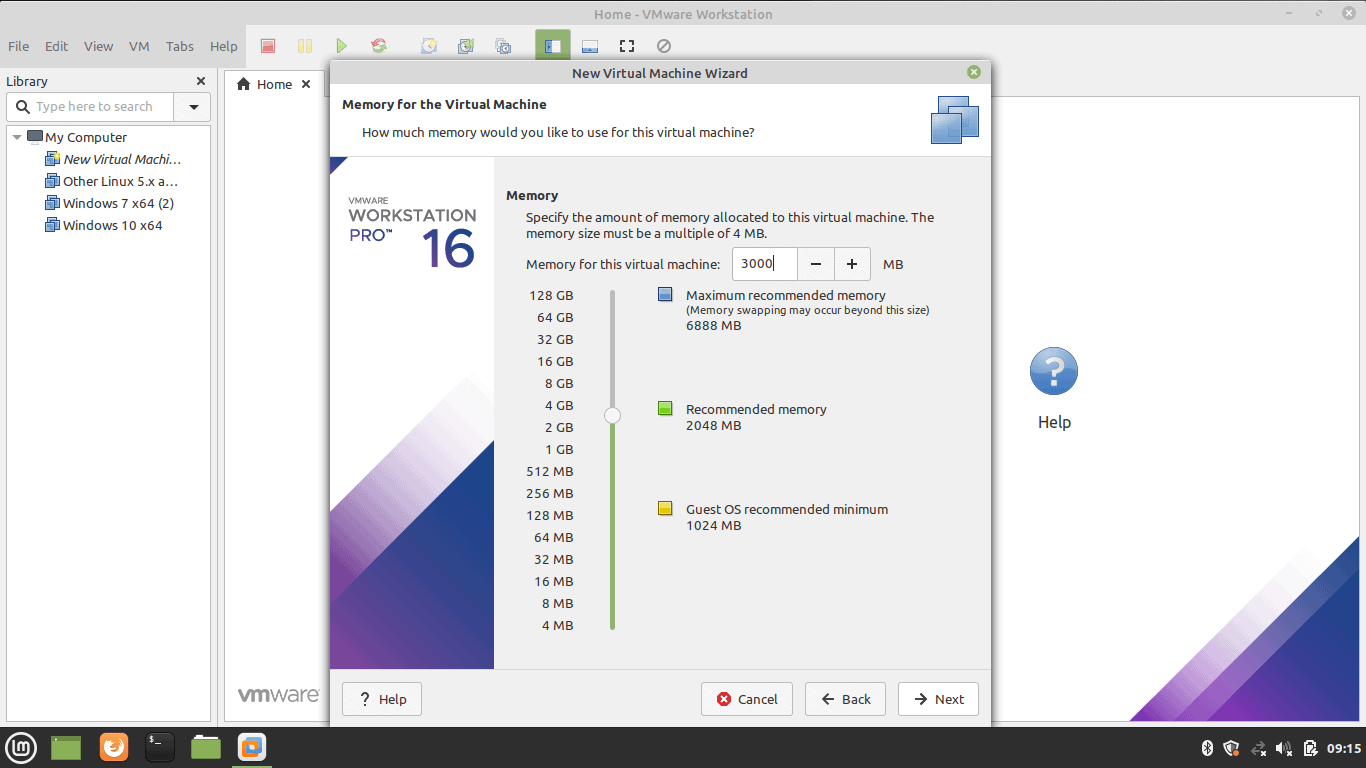Go Back in the wizard
The height and width of the screenshot is (768, 1366).
click(x=845, y=699)
